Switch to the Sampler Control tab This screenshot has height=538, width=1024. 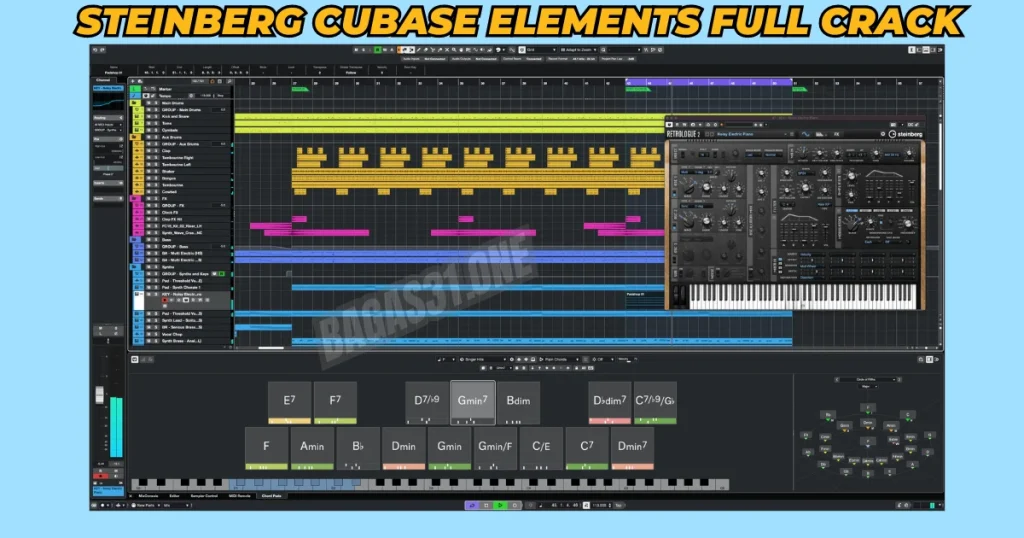204,496
